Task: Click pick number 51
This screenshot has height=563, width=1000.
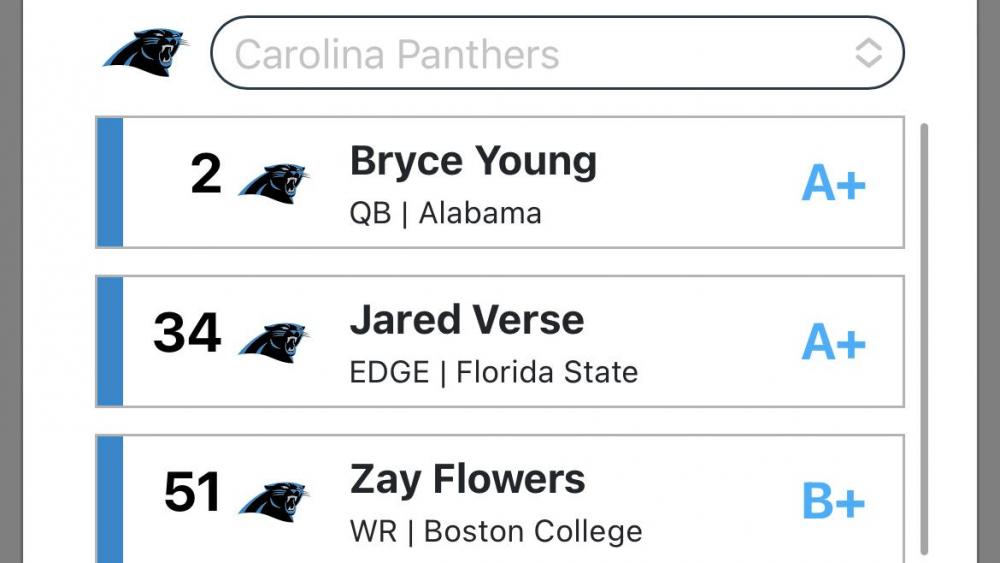Action: click(x=191, y=492)
